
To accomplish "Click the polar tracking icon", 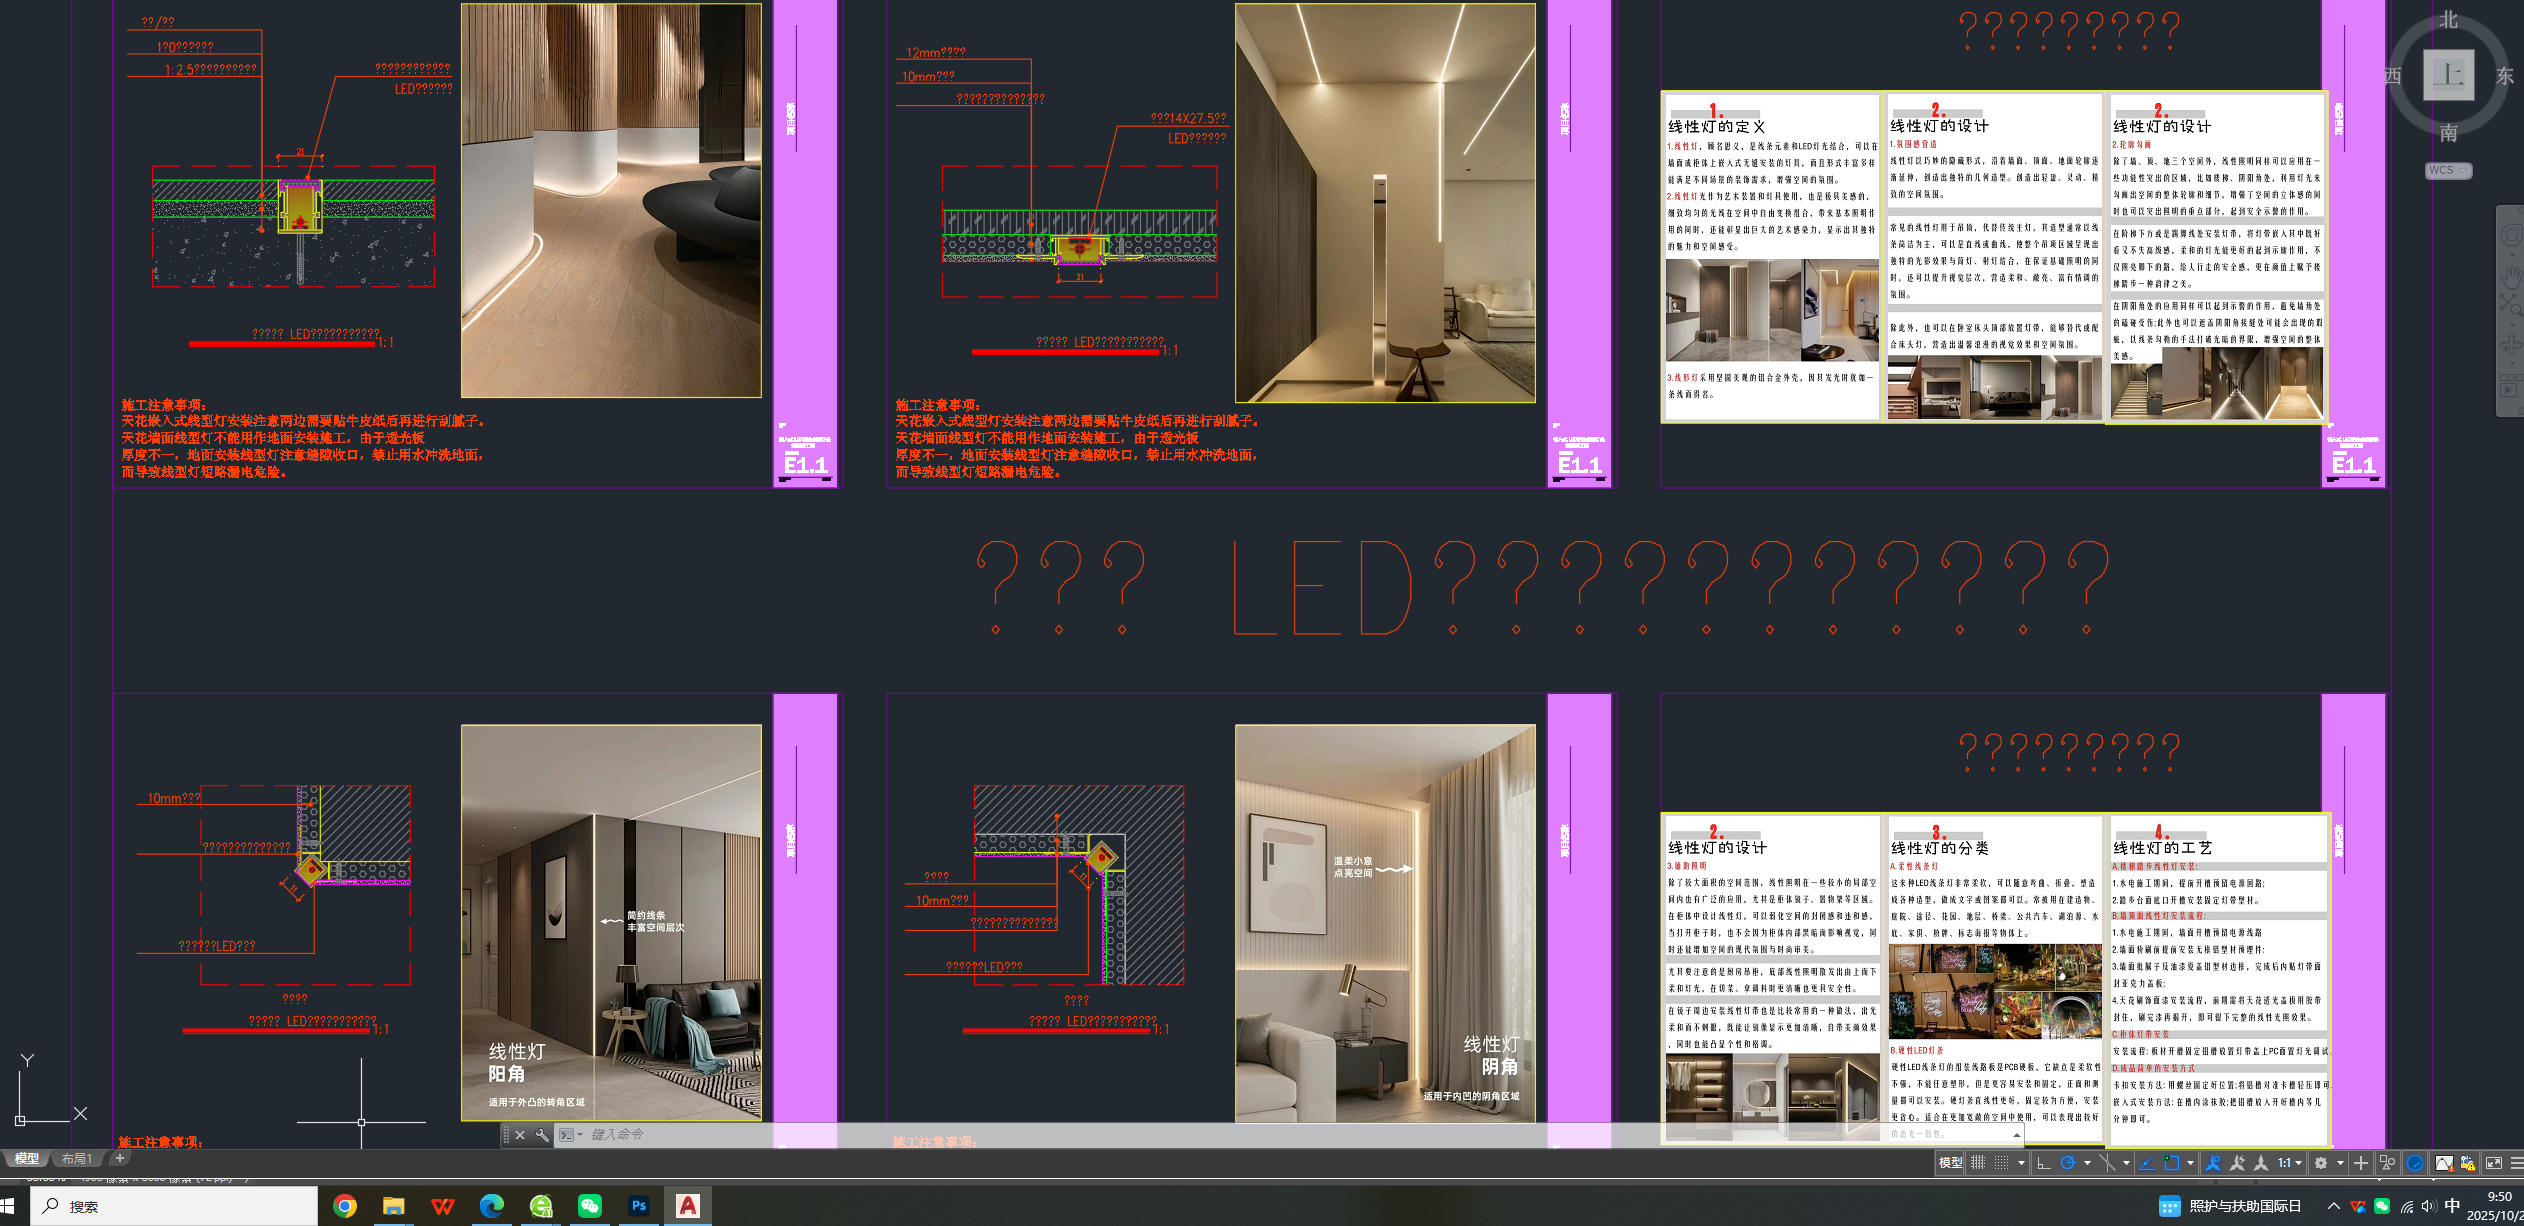I will pyautogui.click(x=2068, y=1163).
